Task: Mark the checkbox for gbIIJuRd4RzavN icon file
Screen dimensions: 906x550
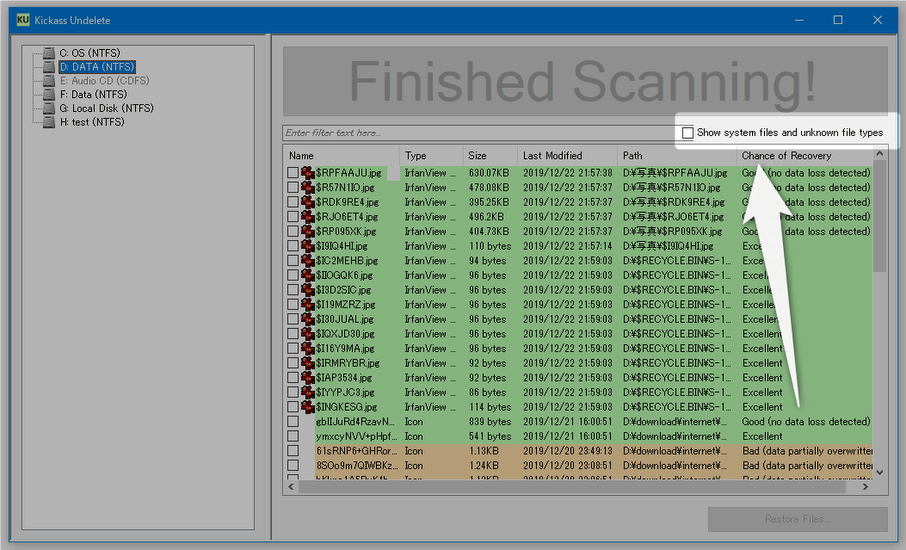Action: pos(293,422)
